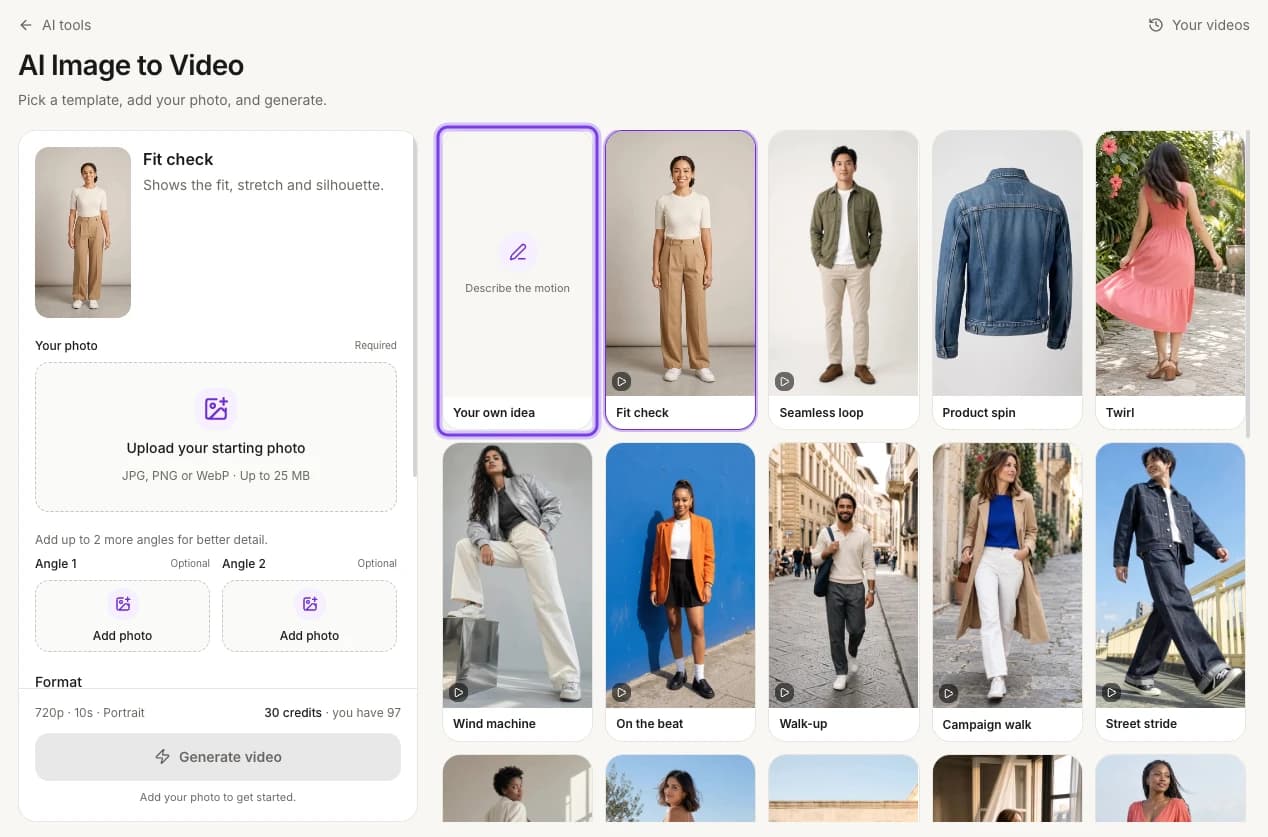Click 'JPG, PNG or WebP · Up to 25 MB' text
This screenshot has height=837, width=1268.
(216, 475)
